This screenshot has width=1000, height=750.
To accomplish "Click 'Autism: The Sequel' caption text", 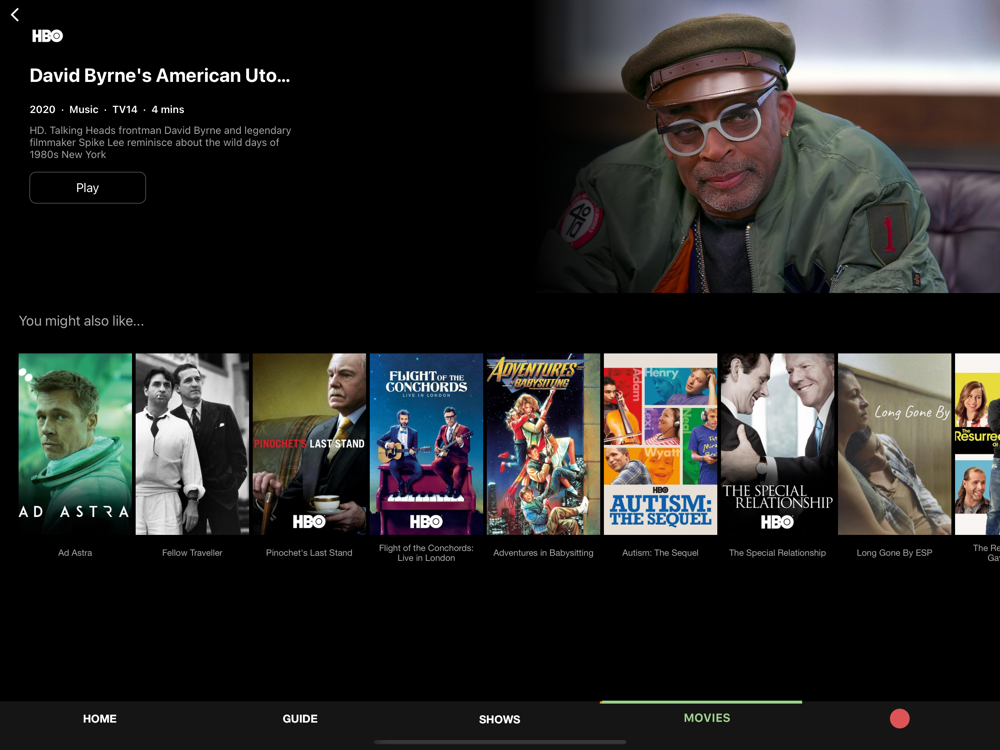I will tap(661, 553).
